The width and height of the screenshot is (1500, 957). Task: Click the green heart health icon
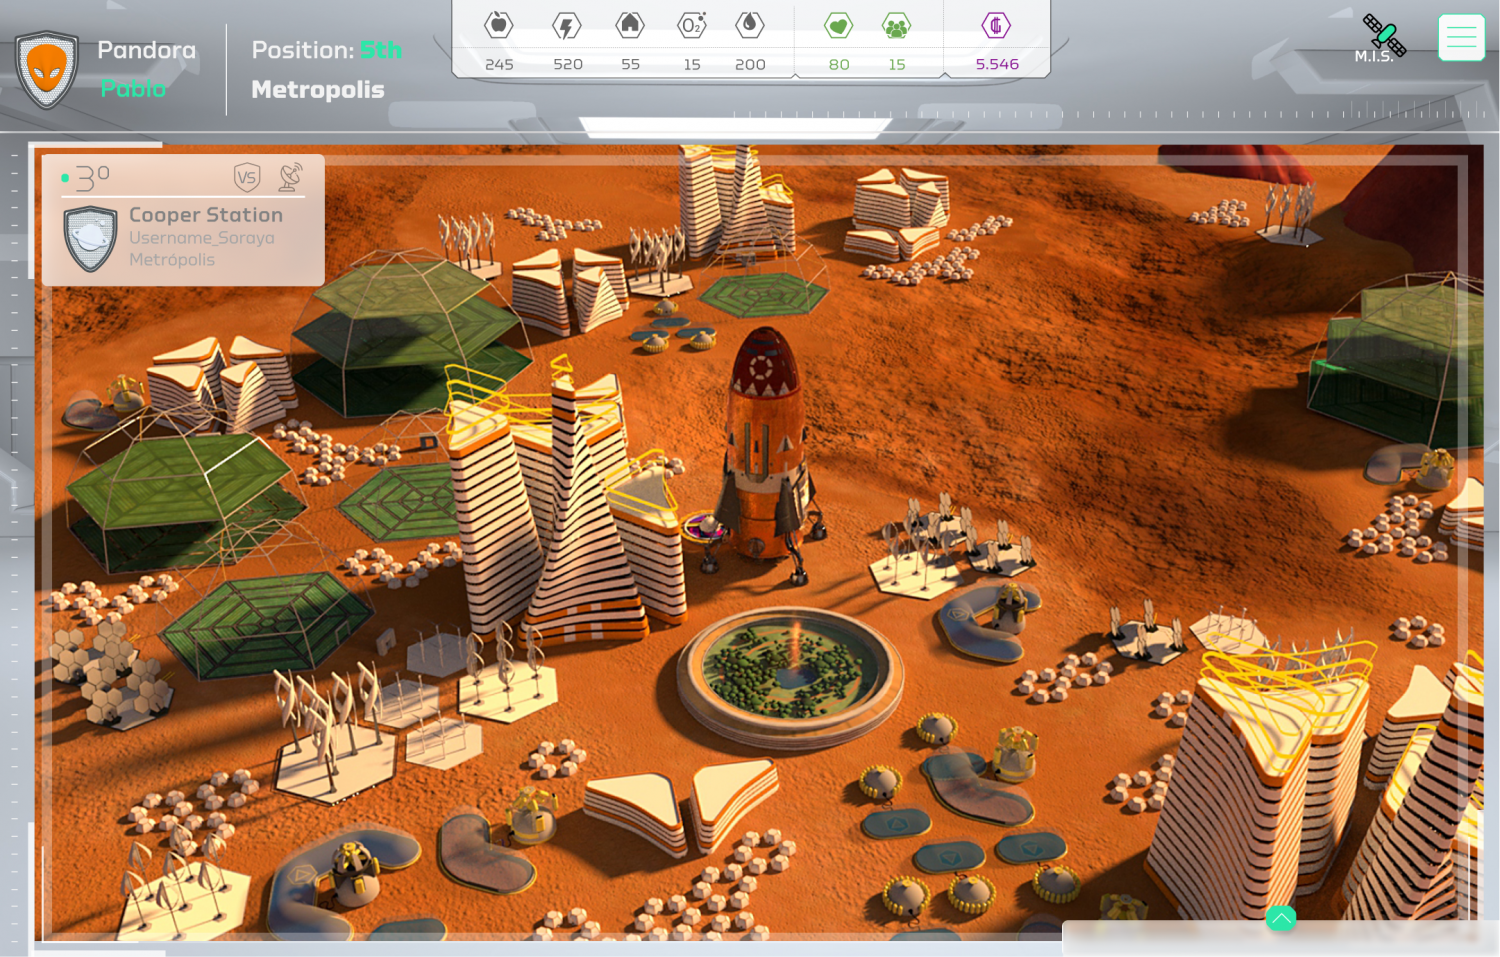point(838,26)
